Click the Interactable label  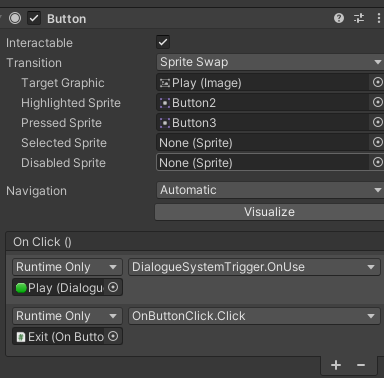39,43
